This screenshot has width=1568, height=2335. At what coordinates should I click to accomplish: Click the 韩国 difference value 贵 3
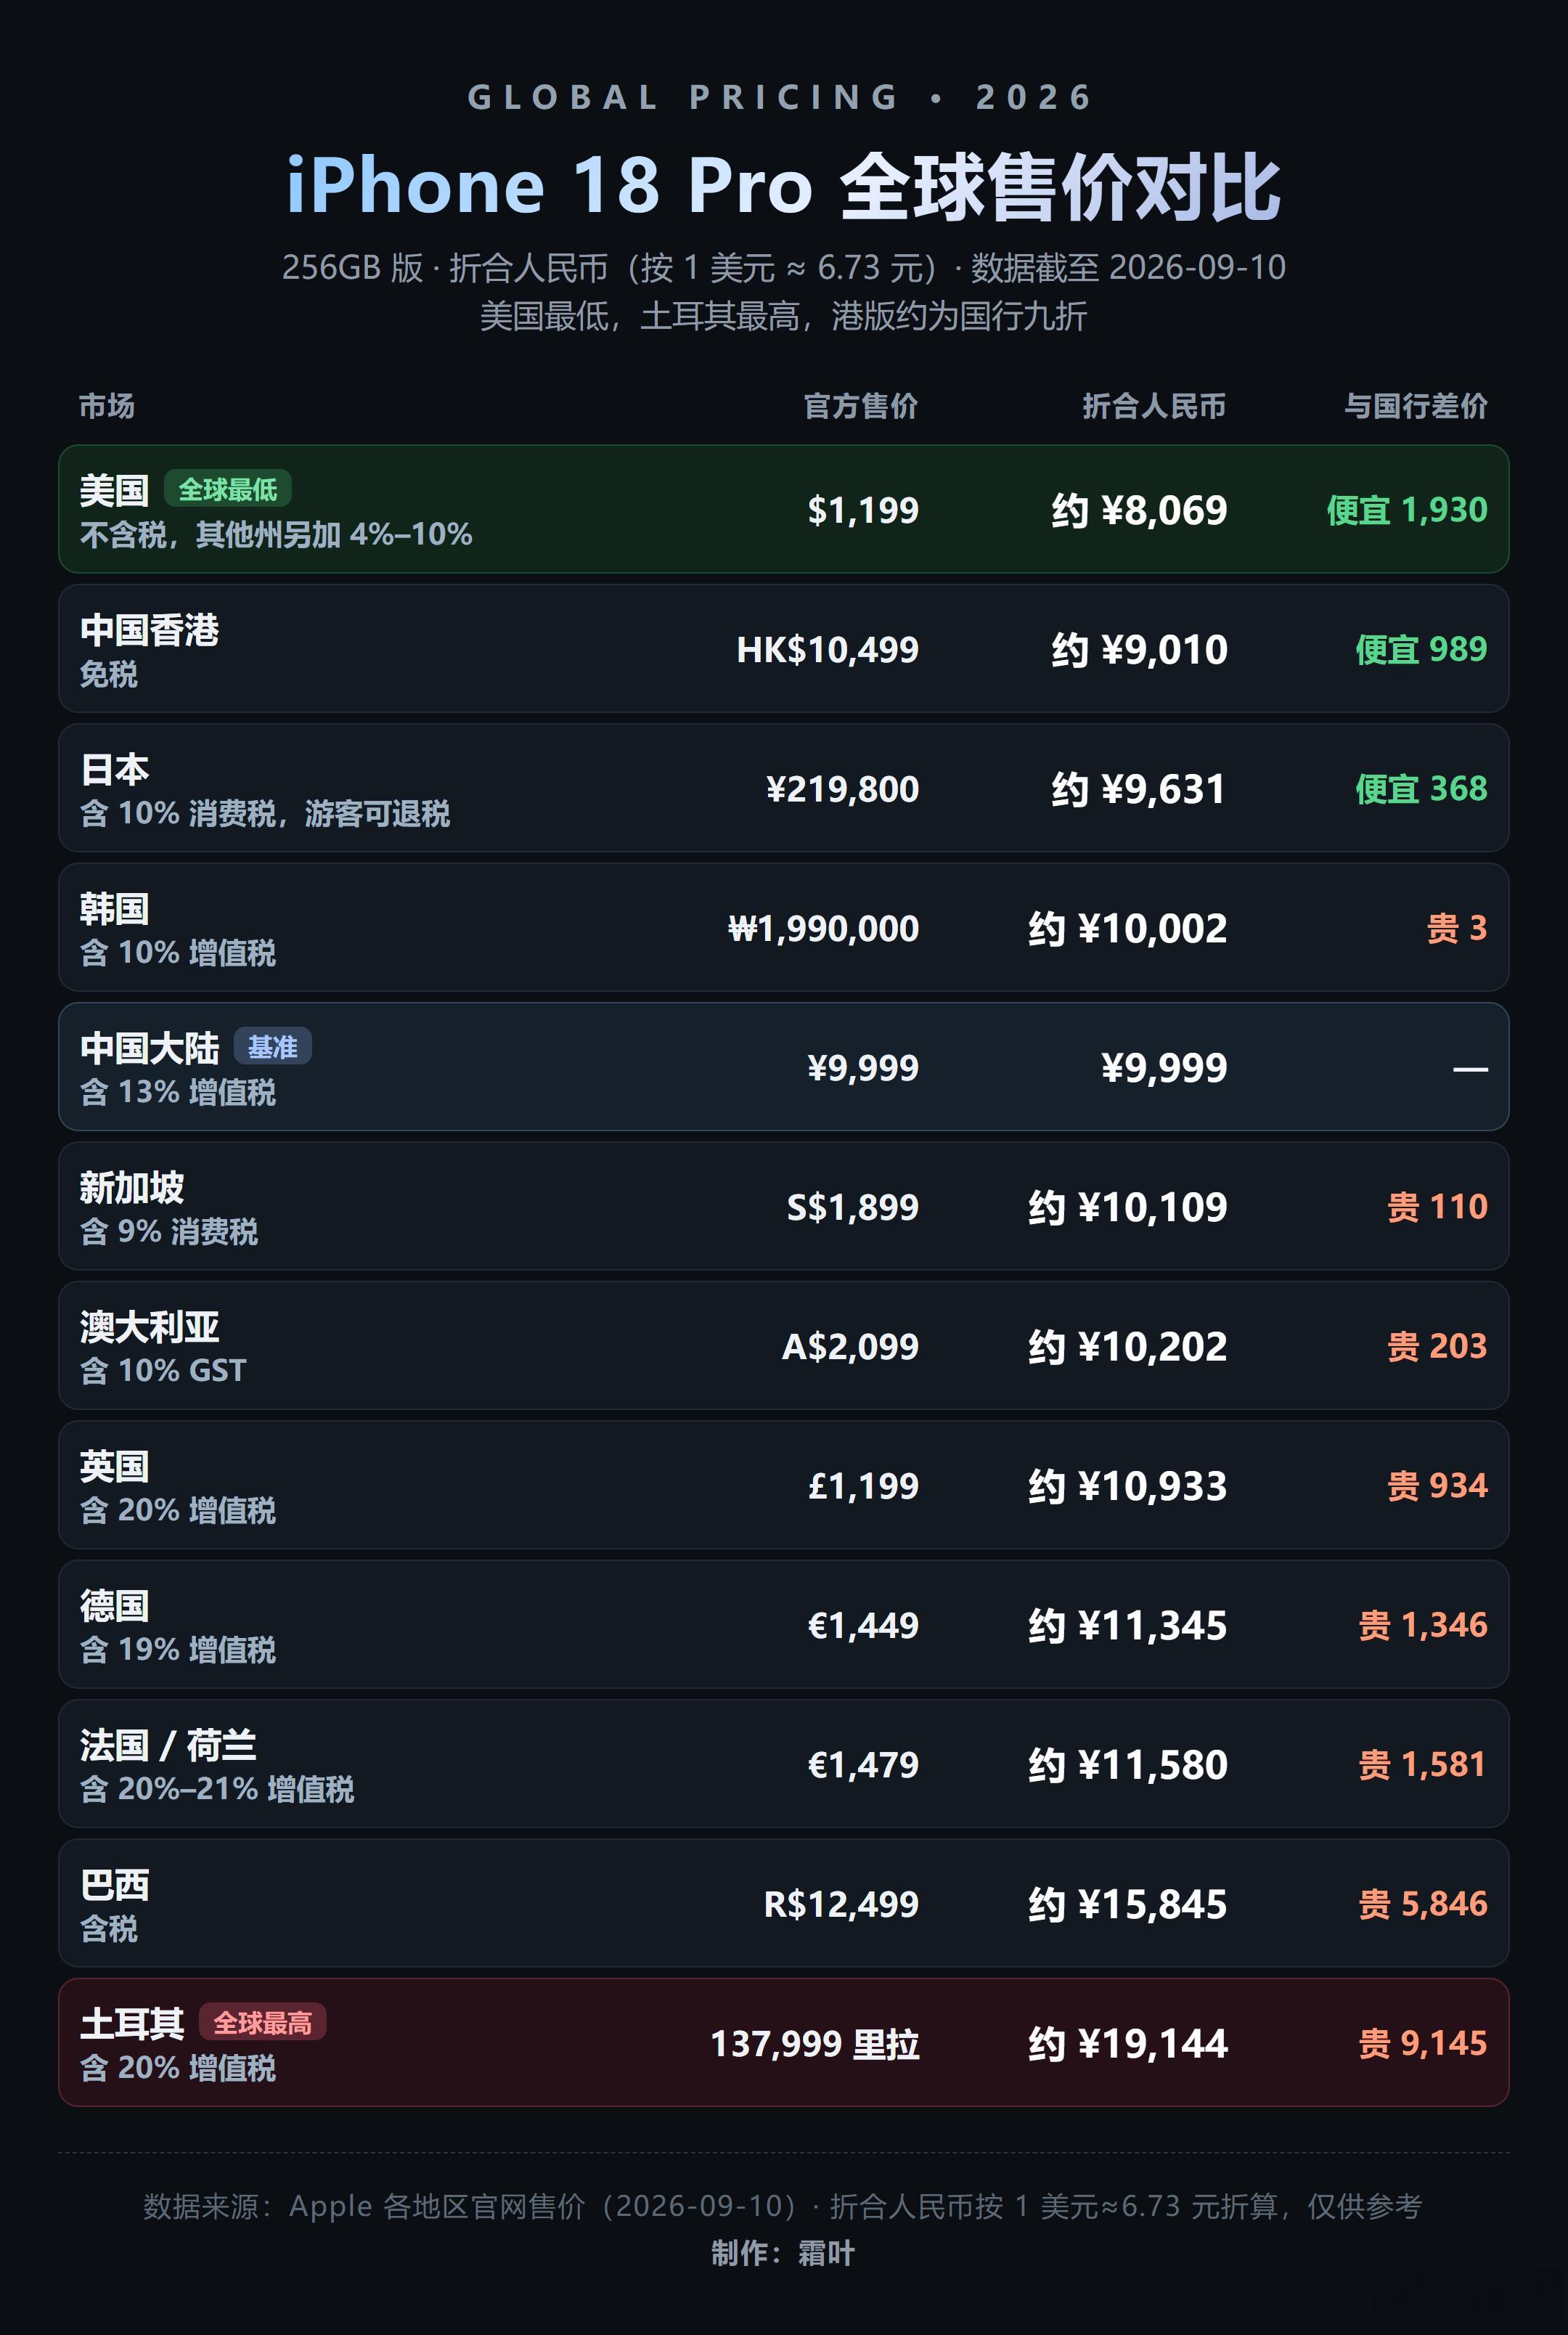click(x=1457, y=928)
